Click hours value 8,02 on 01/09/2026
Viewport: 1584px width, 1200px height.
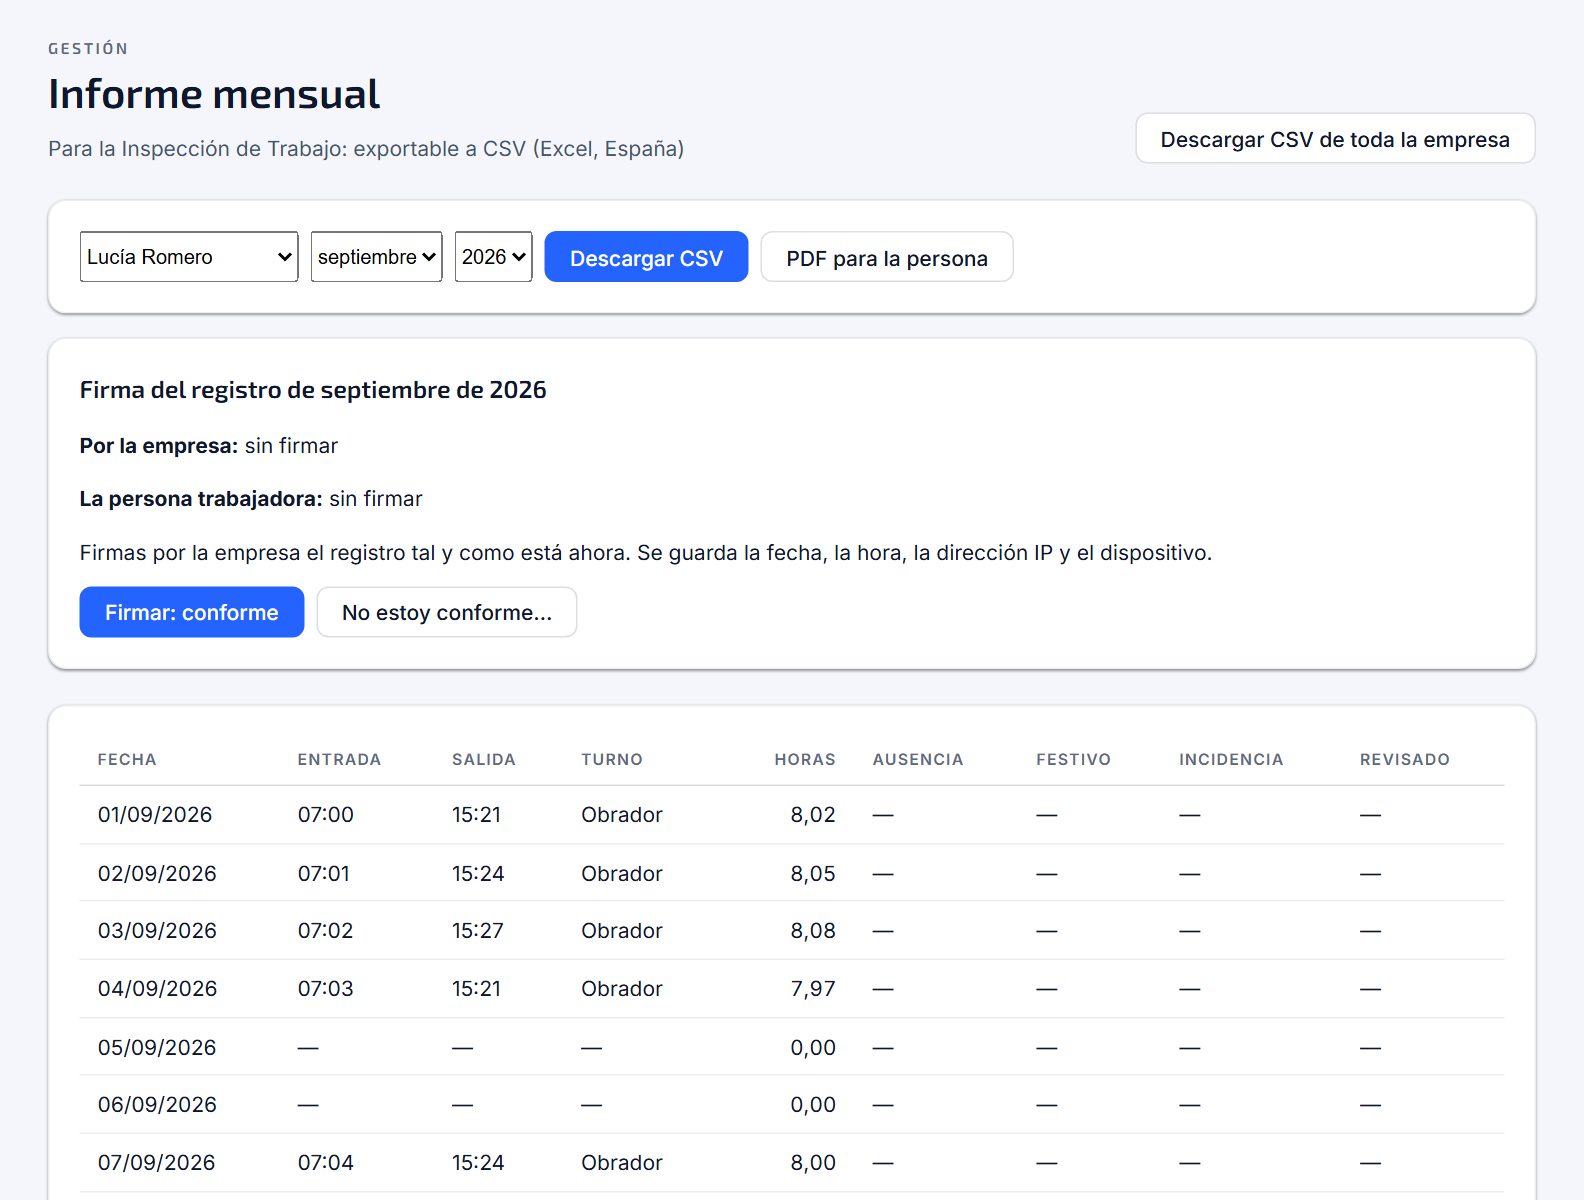pyautogui.click(x=813, y=815)
